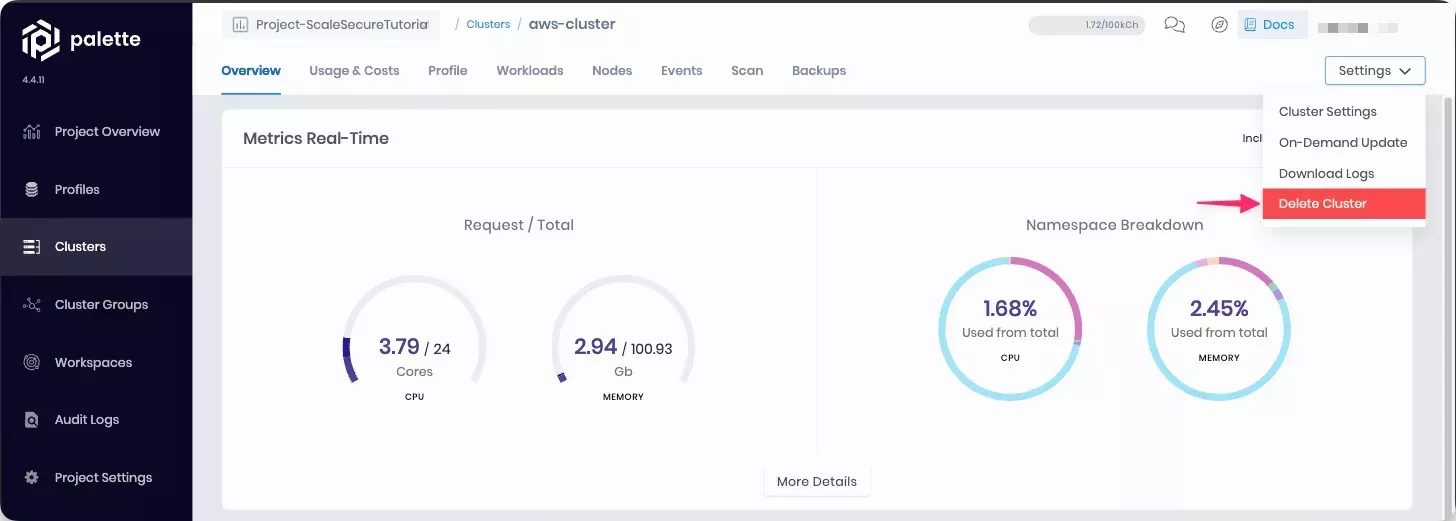
Task: Open the Docs button
Action: pyautogui.click(x=1272, y=25)
